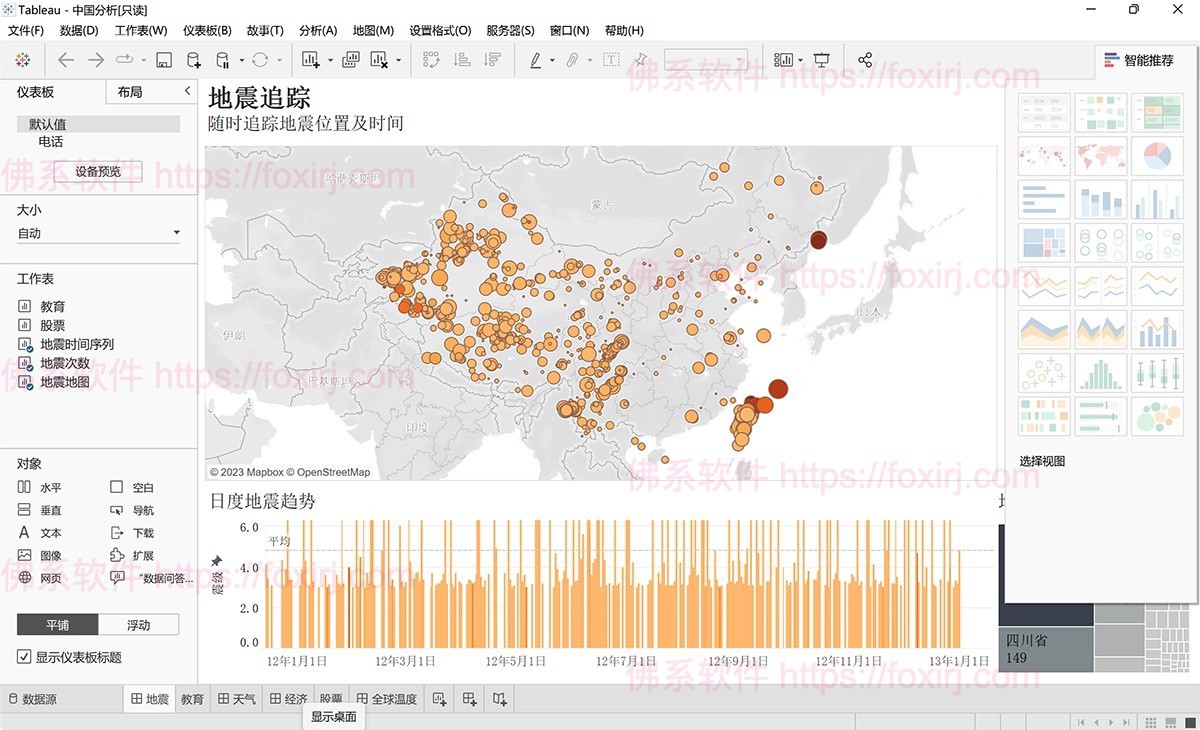The height and width of the screenshot is (730, 1200).
Task: Open the 地图(M) menu
Action: coord(373,30)
